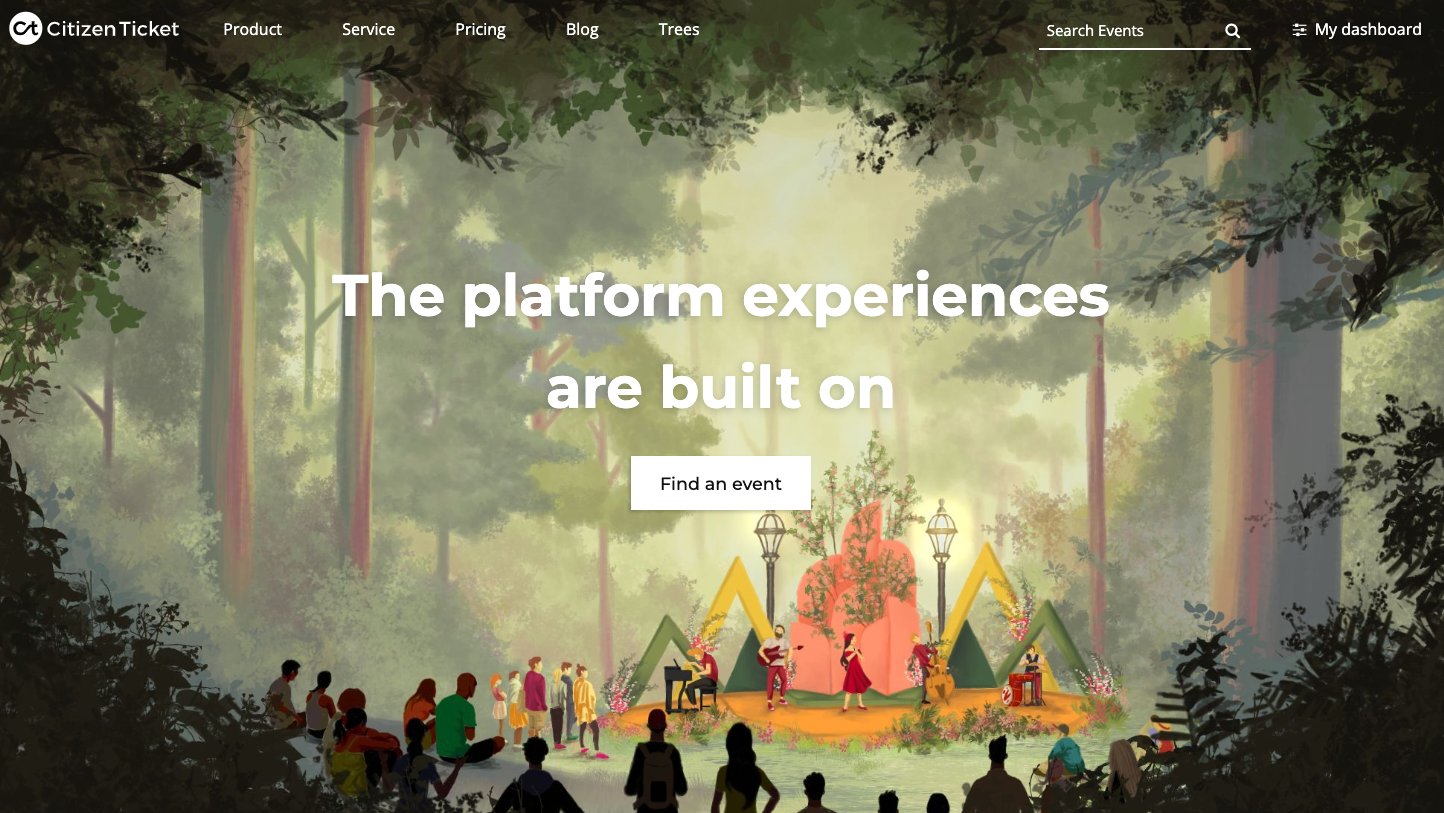Open the Service menu item
The height and width of the screenshot is (813, 1444).
click(368, 29)
